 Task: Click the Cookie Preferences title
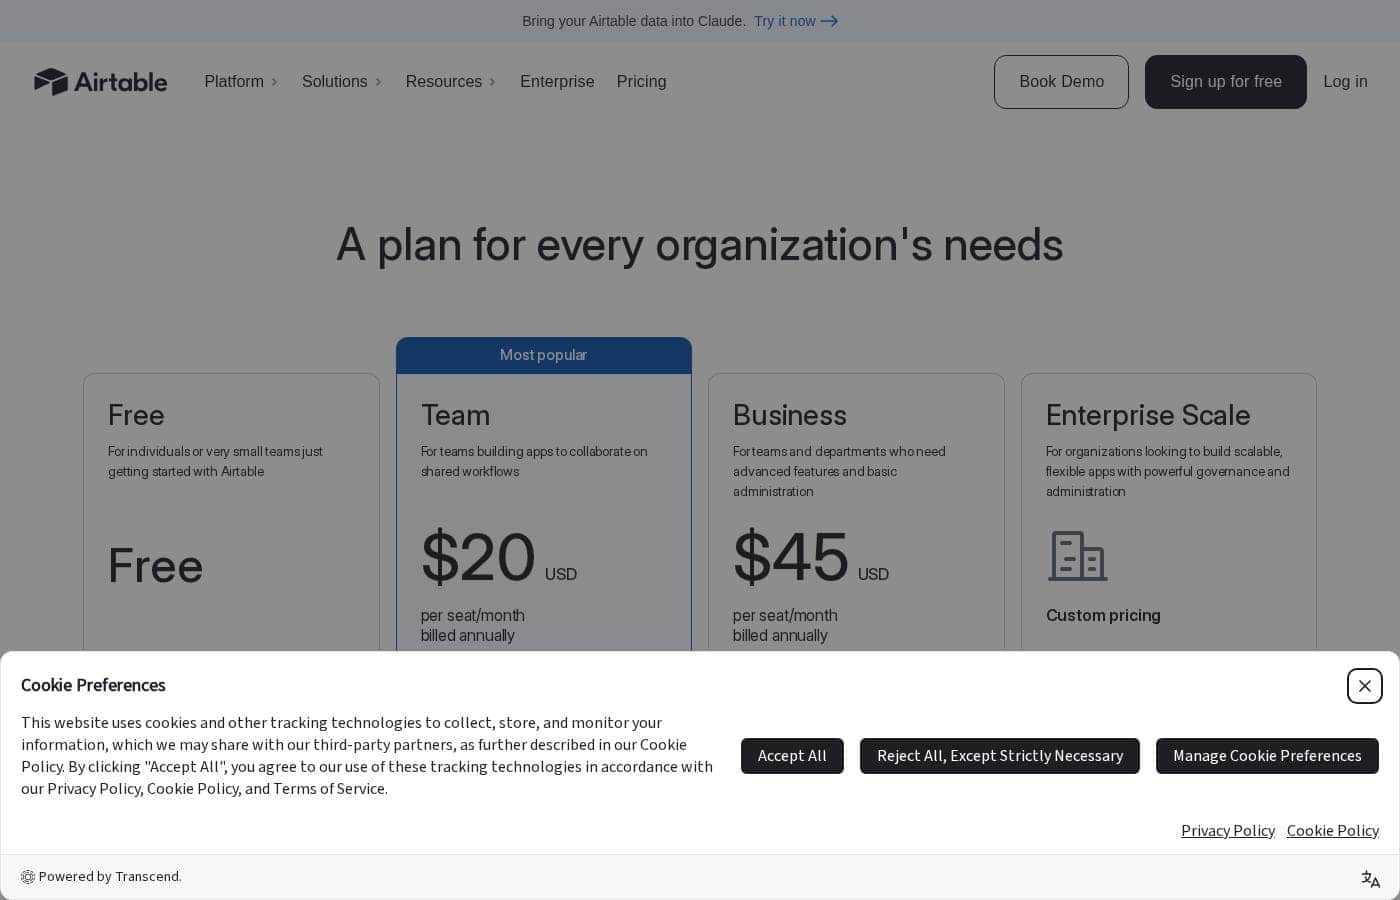click(x=93, y=685)
